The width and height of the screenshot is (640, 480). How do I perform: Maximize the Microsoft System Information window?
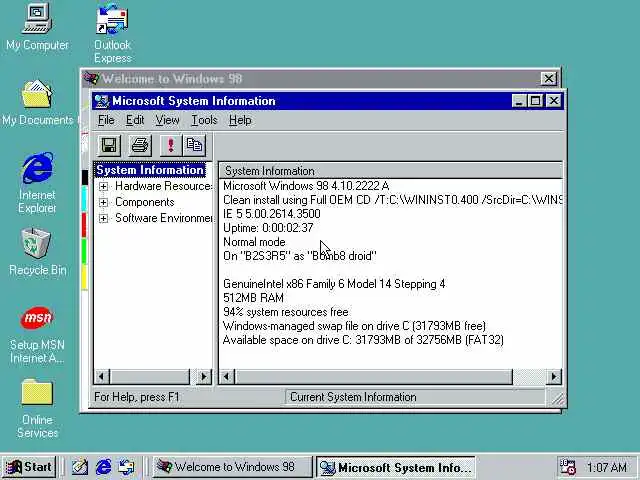[x=536, y=101]
